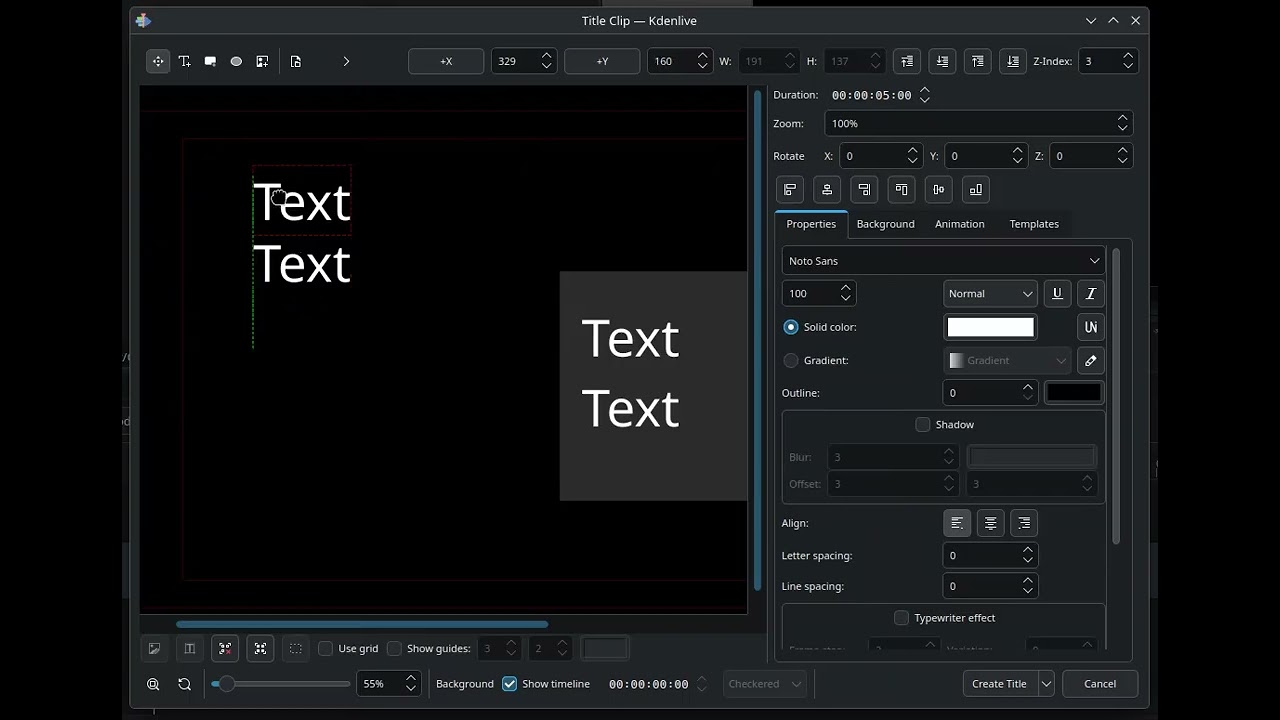Click the Create Title button
The height and width of the screenshot is (720, 1280).
pyautogui.click(x=999, y=684)
